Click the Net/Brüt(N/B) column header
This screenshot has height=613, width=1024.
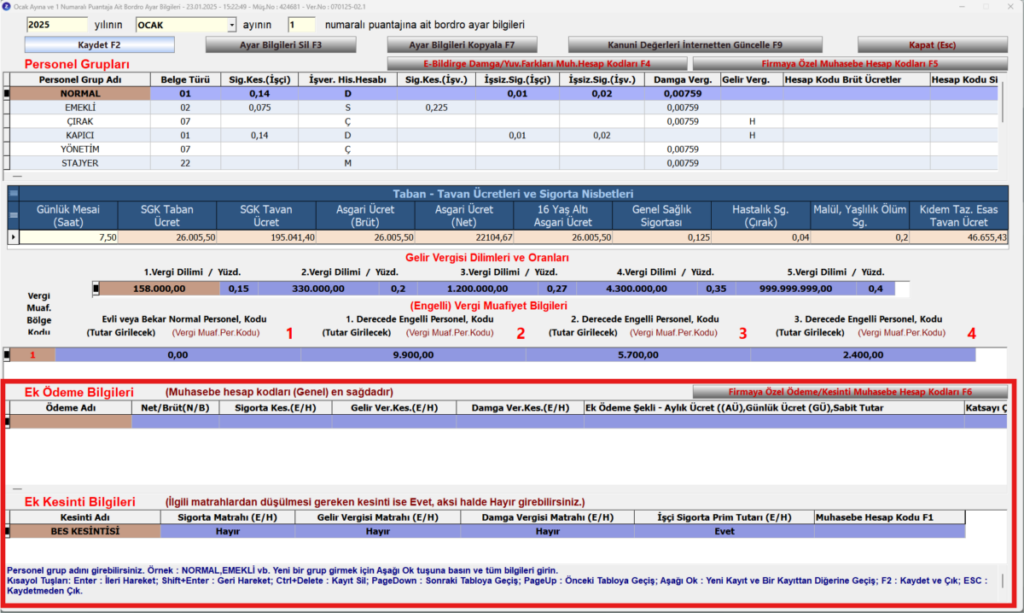tap(175, 408)
